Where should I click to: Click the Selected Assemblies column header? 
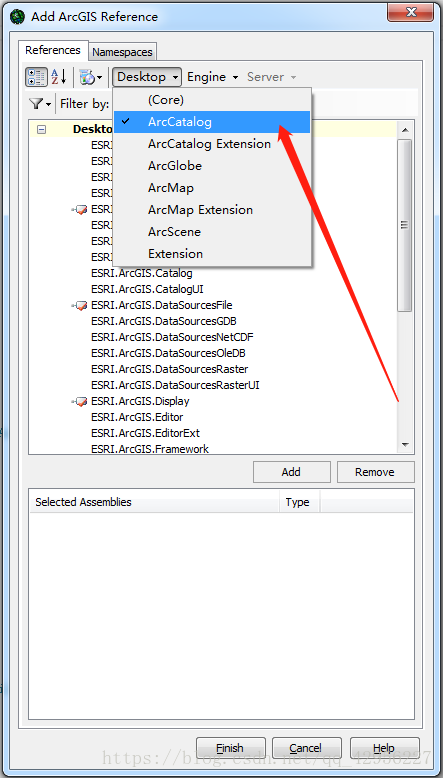point(154,502)
